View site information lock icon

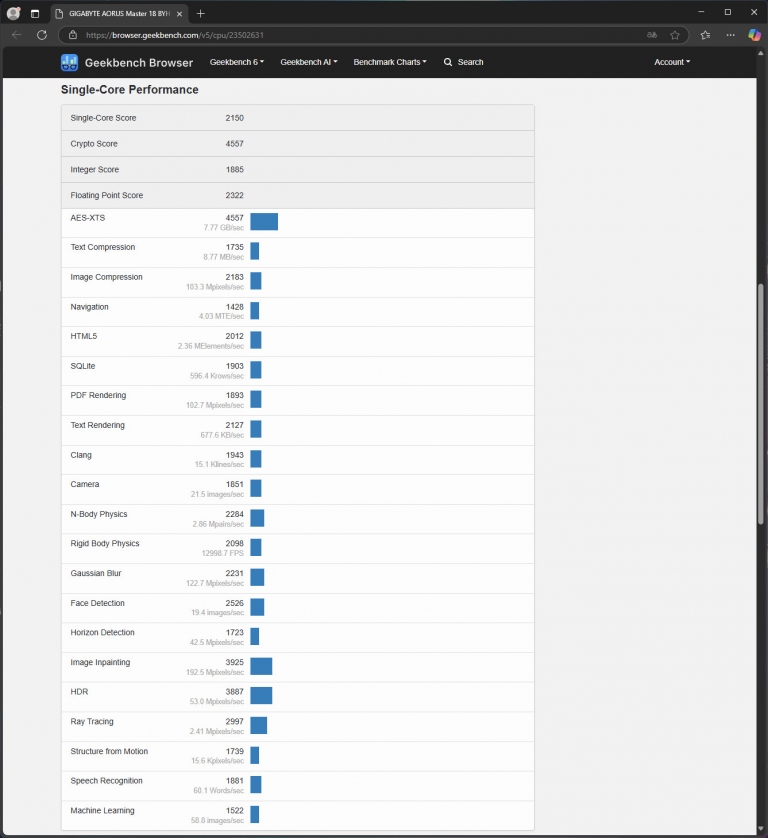(73, 35)
